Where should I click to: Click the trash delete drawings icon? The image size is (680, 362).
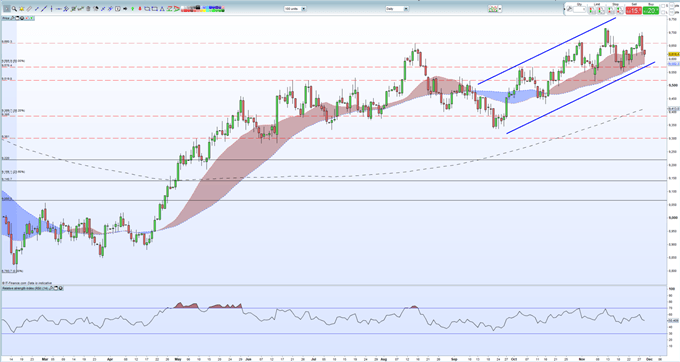coord(88,9)
